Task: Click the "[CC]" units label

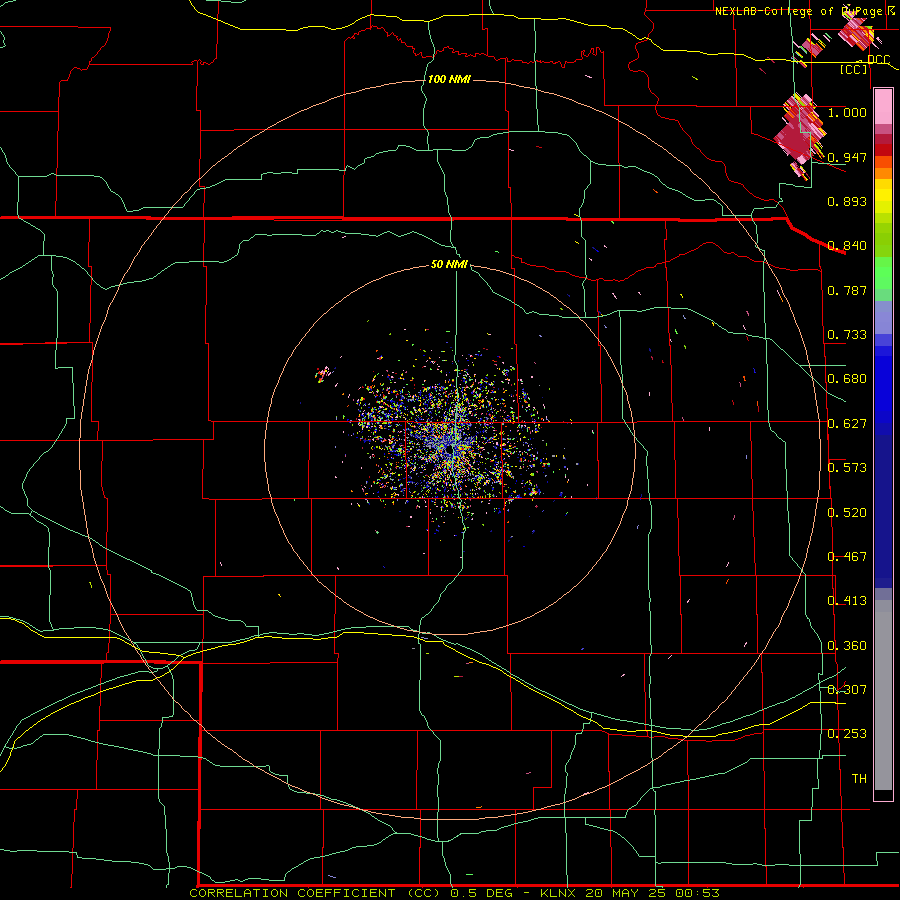Action: [854, 69]
